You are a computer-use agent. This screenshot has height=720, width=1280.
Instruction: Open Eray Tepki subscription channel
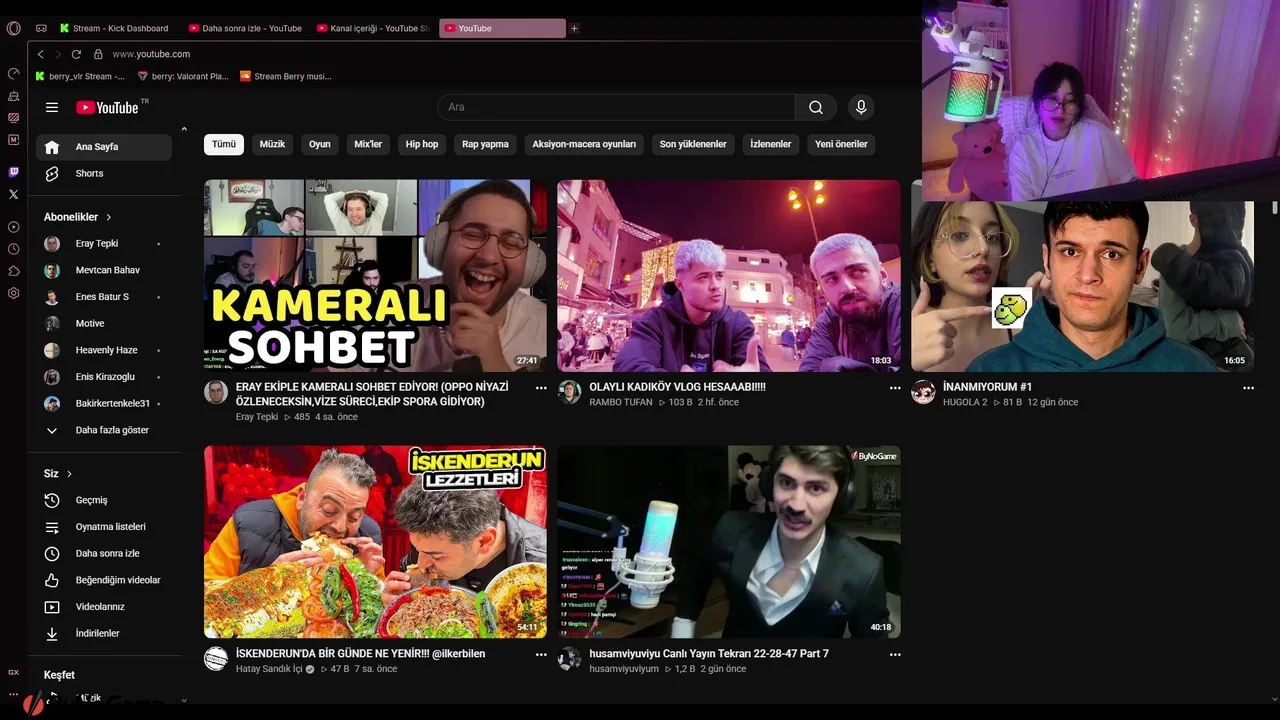(x=104, y=244)
